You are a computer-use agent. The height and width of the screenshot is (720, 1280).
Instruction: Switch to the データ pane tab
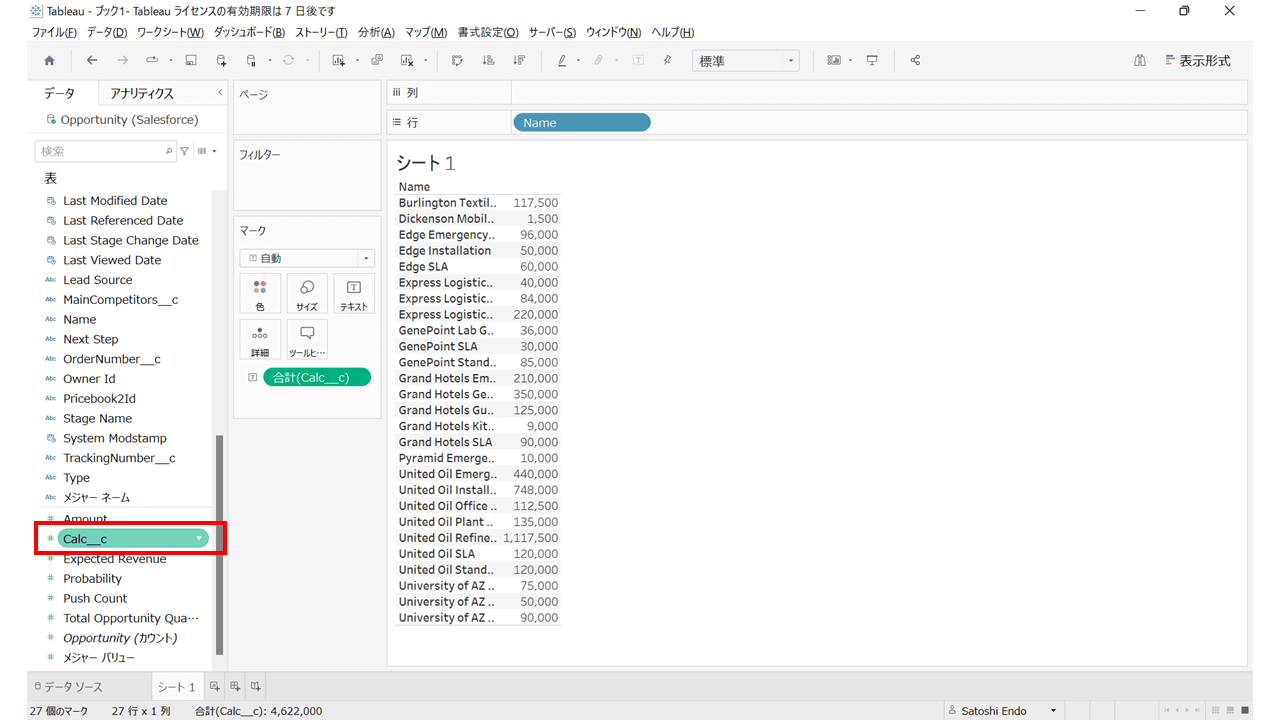point(59,93)
